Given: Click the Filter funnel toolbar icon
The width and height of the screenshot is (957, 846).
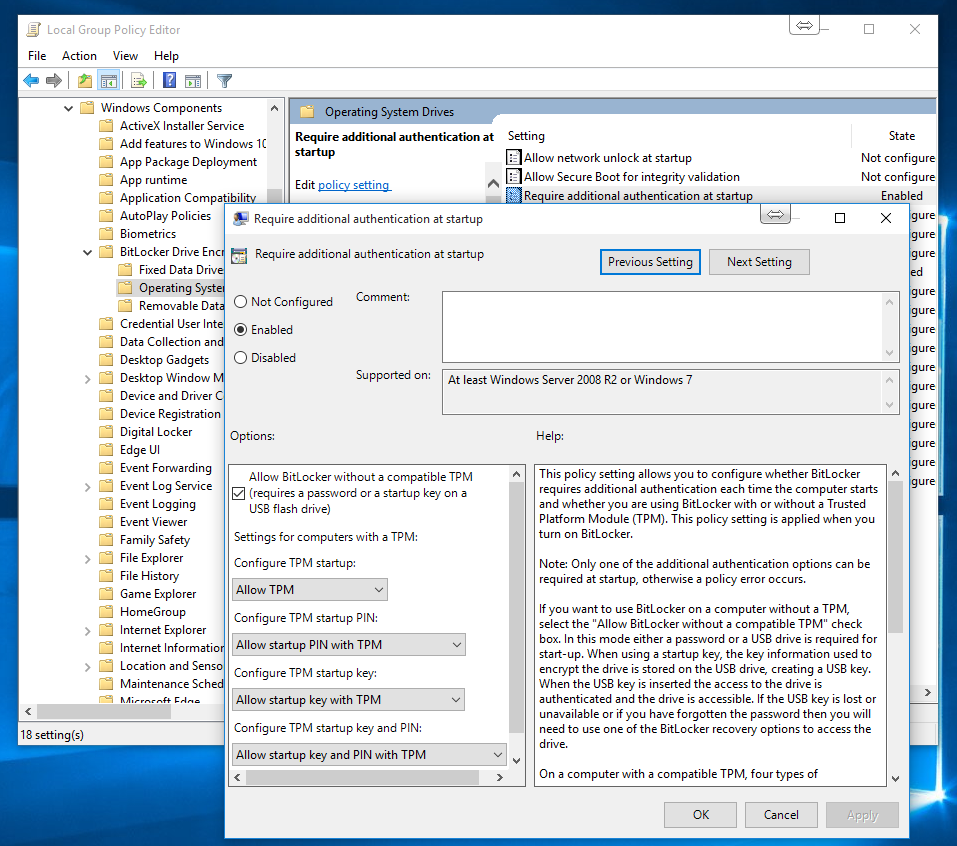Looking at the screenshot, I should point(225,81).
